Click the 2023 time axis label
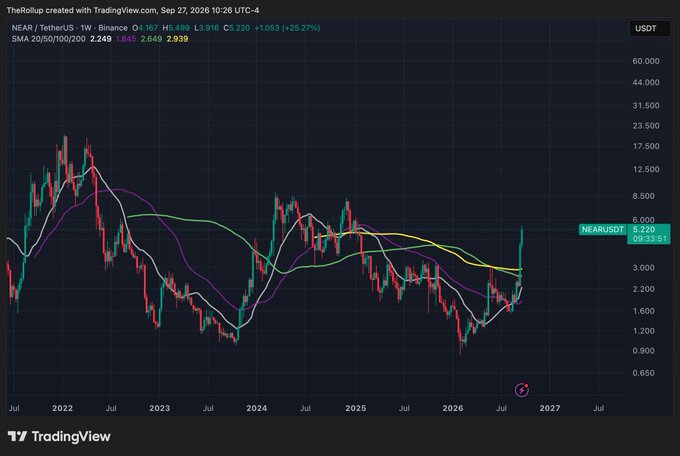Viewport: 680px width, 456px height. 160,408
